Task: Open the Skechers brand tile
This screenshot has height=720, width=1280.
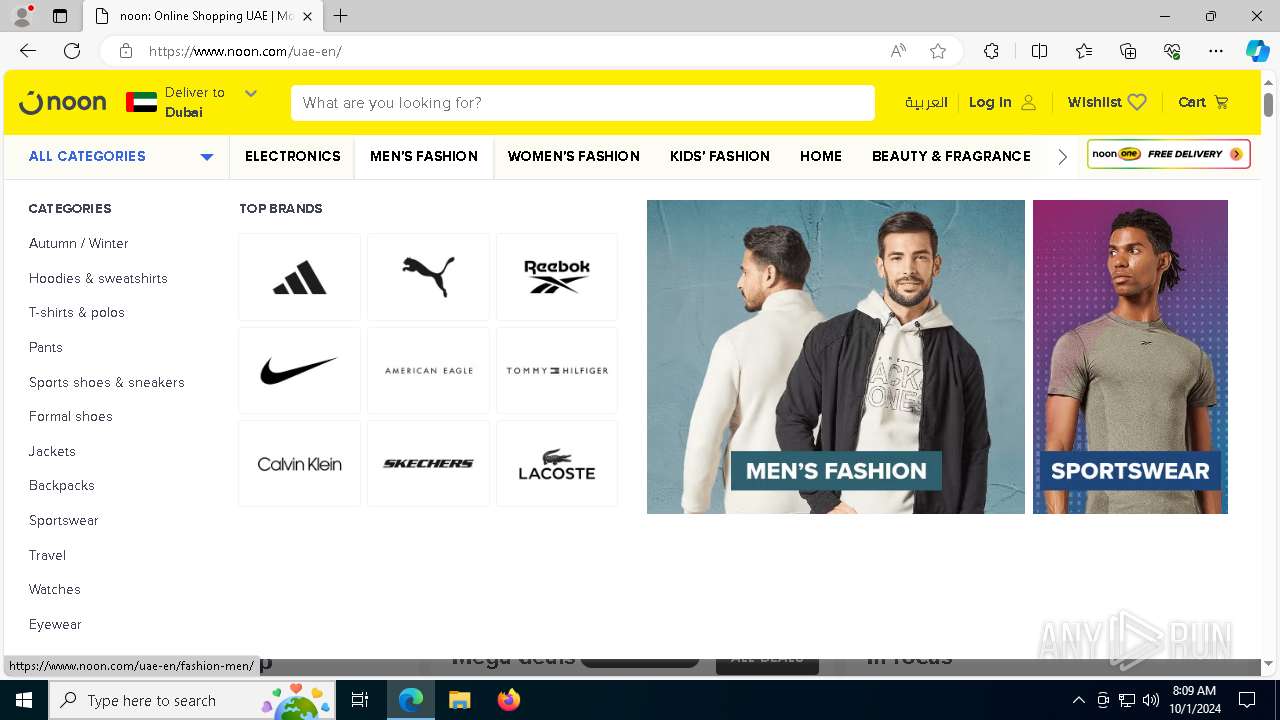Action: point(428,464)
